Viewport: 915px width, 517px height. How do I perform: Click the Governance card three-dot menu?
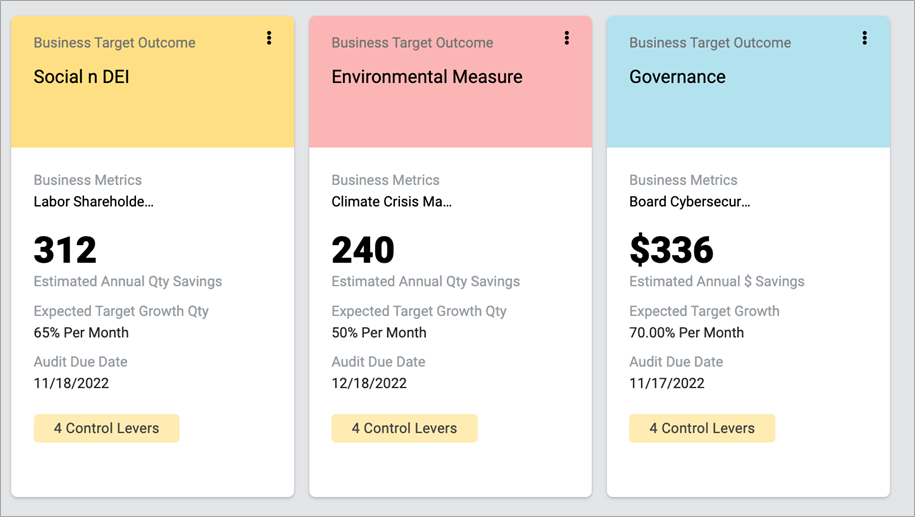click(x=865, y=38)
